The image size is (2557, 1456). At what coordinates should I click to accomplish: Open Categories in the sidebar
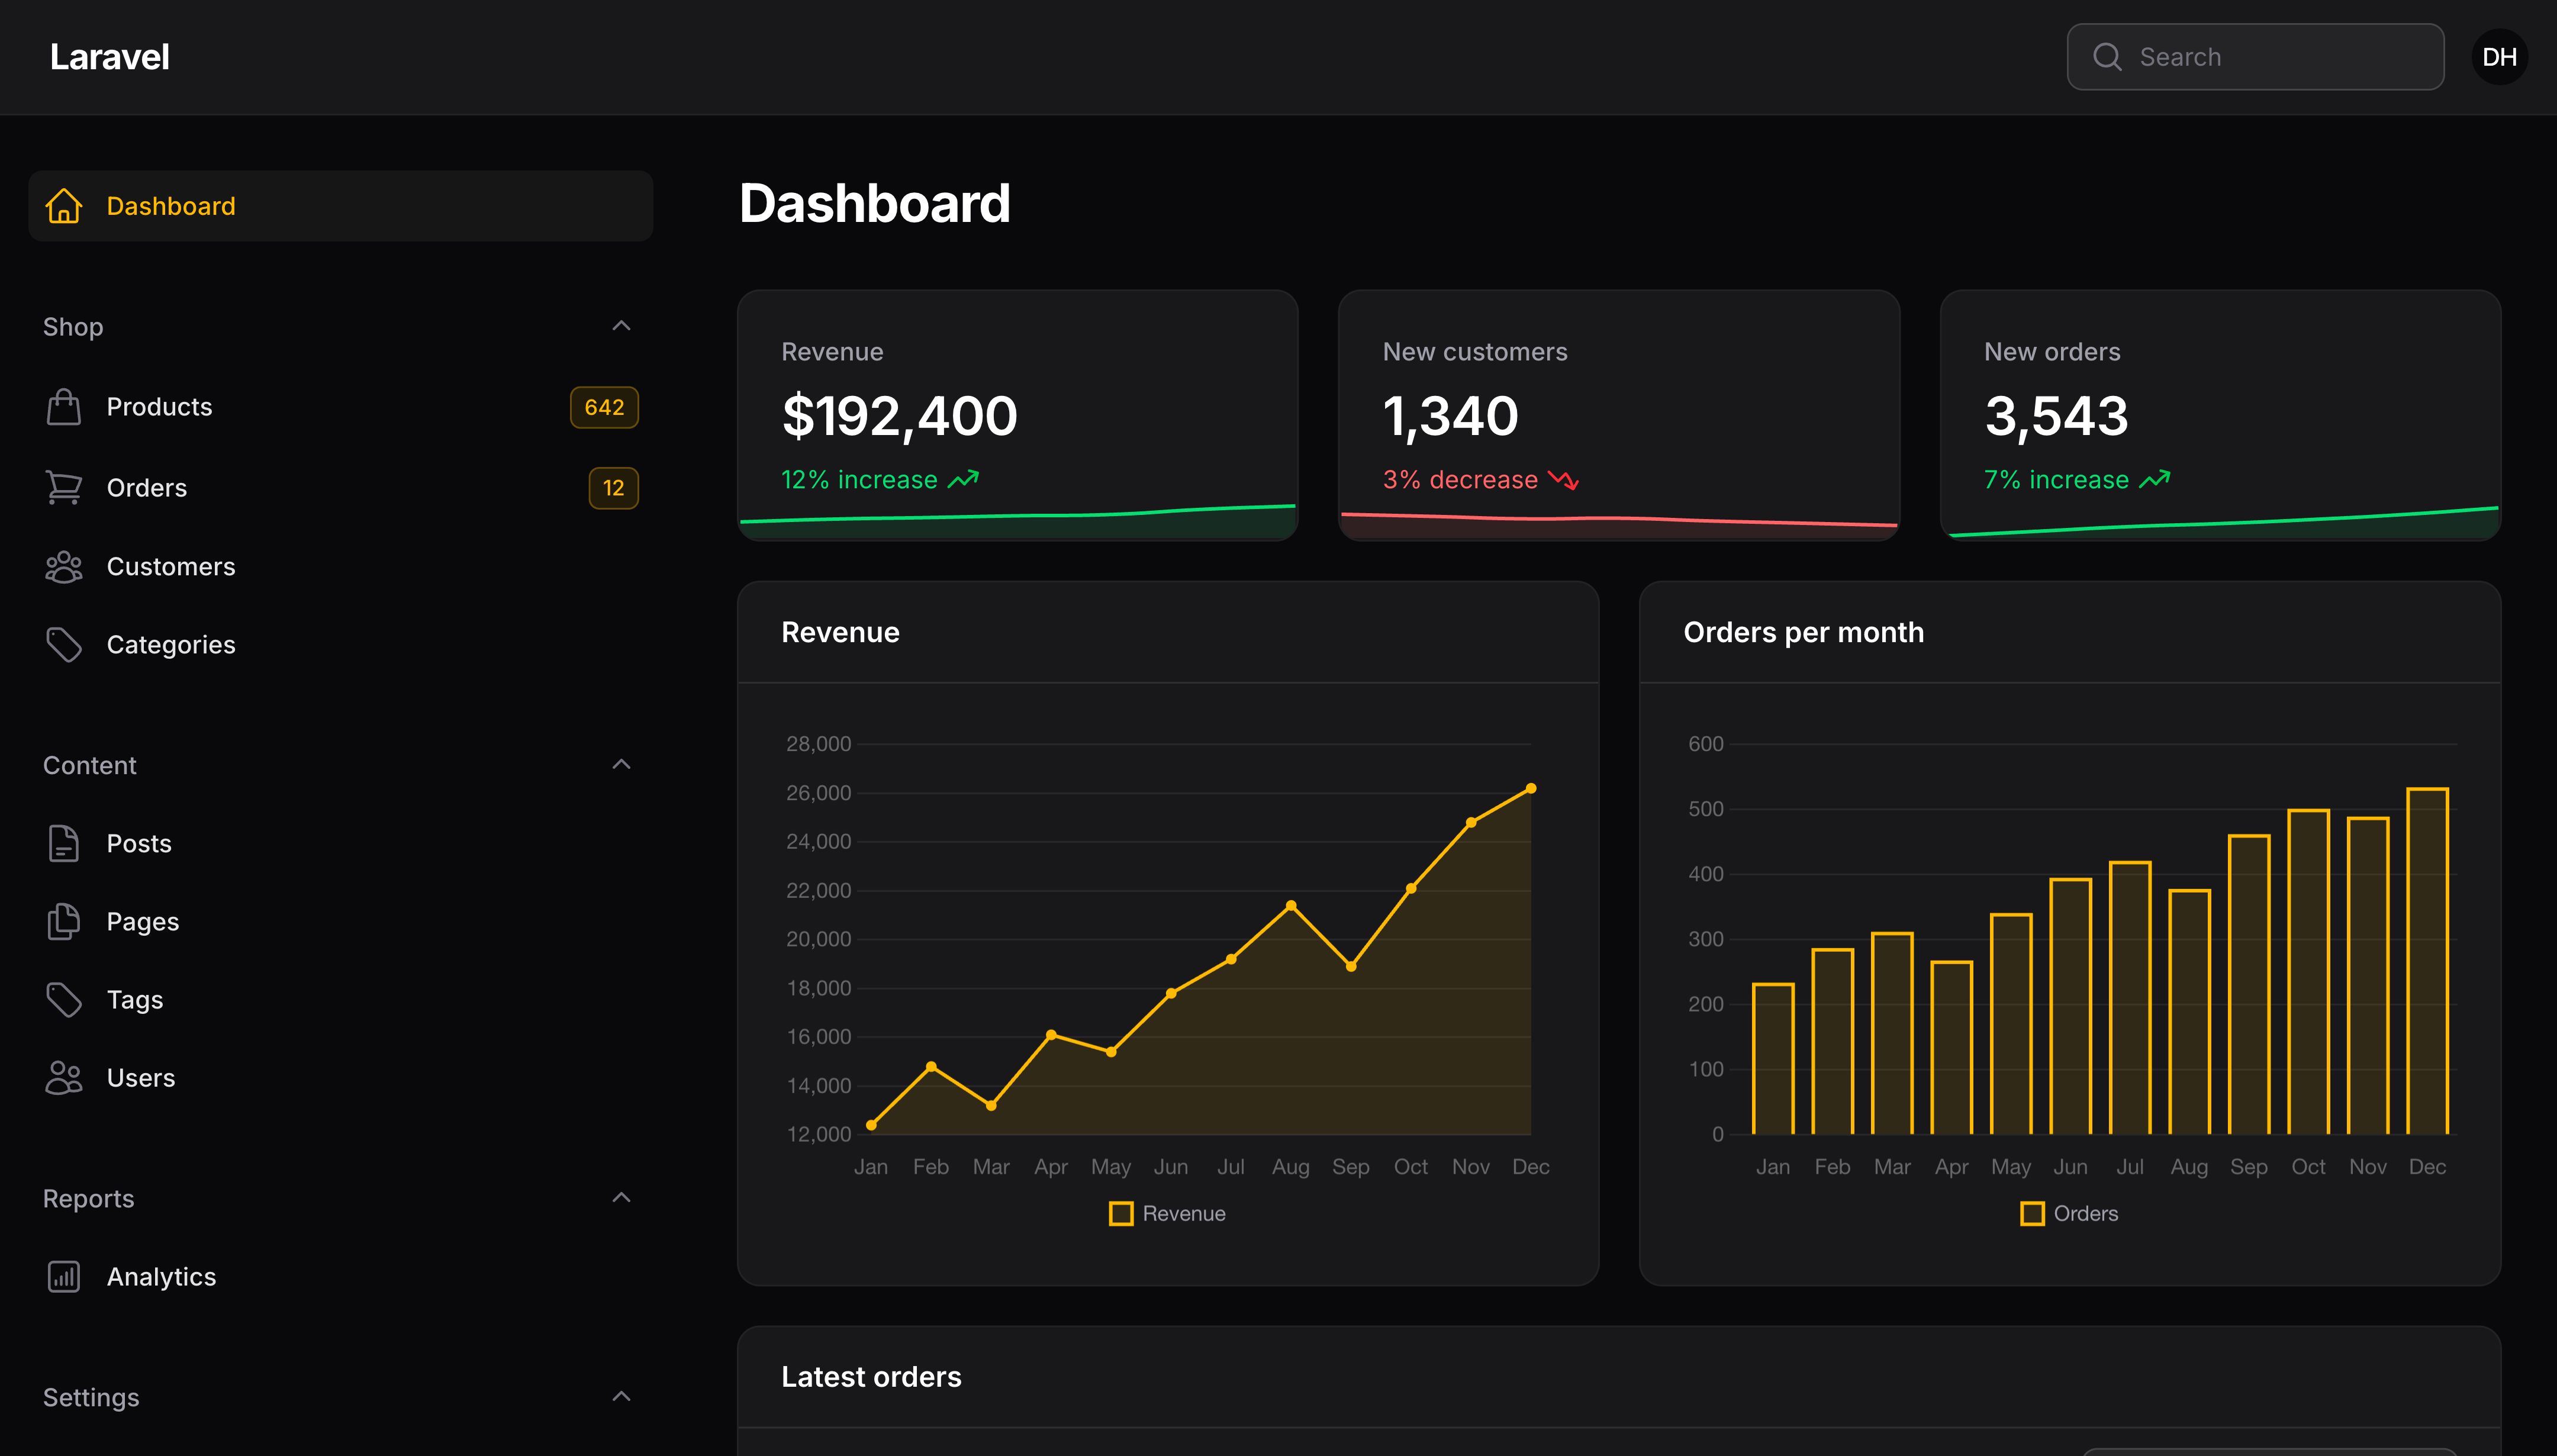(341, 645)
